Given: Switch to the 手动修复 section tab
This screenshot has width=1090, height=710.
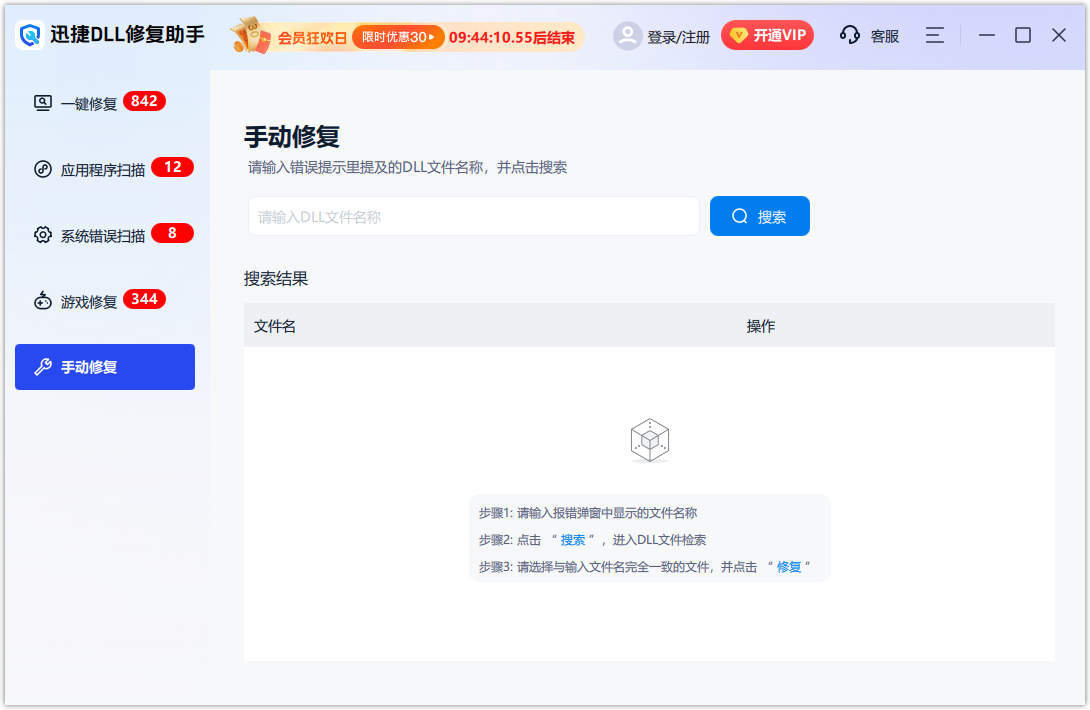Looking at the screenshot, I should click(104, 366).
